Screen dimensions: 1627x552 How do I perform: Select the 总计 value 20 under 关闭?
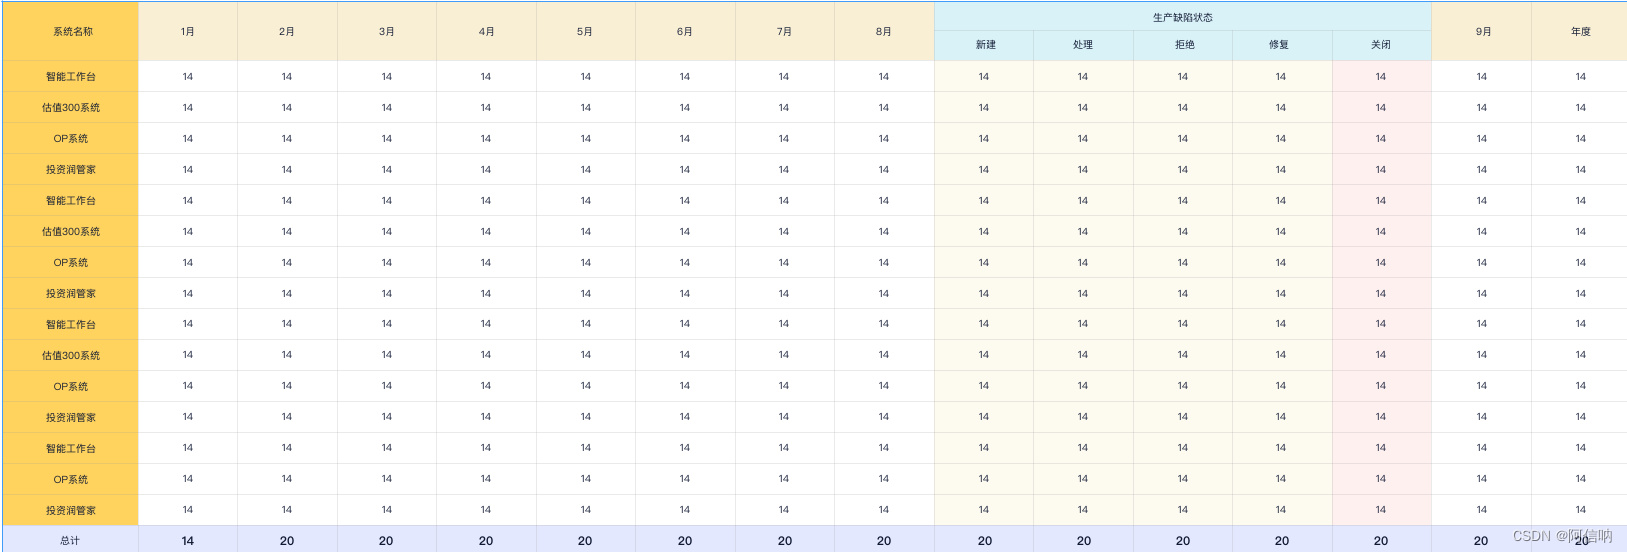pyautogui.click(x=1381, y=540)
